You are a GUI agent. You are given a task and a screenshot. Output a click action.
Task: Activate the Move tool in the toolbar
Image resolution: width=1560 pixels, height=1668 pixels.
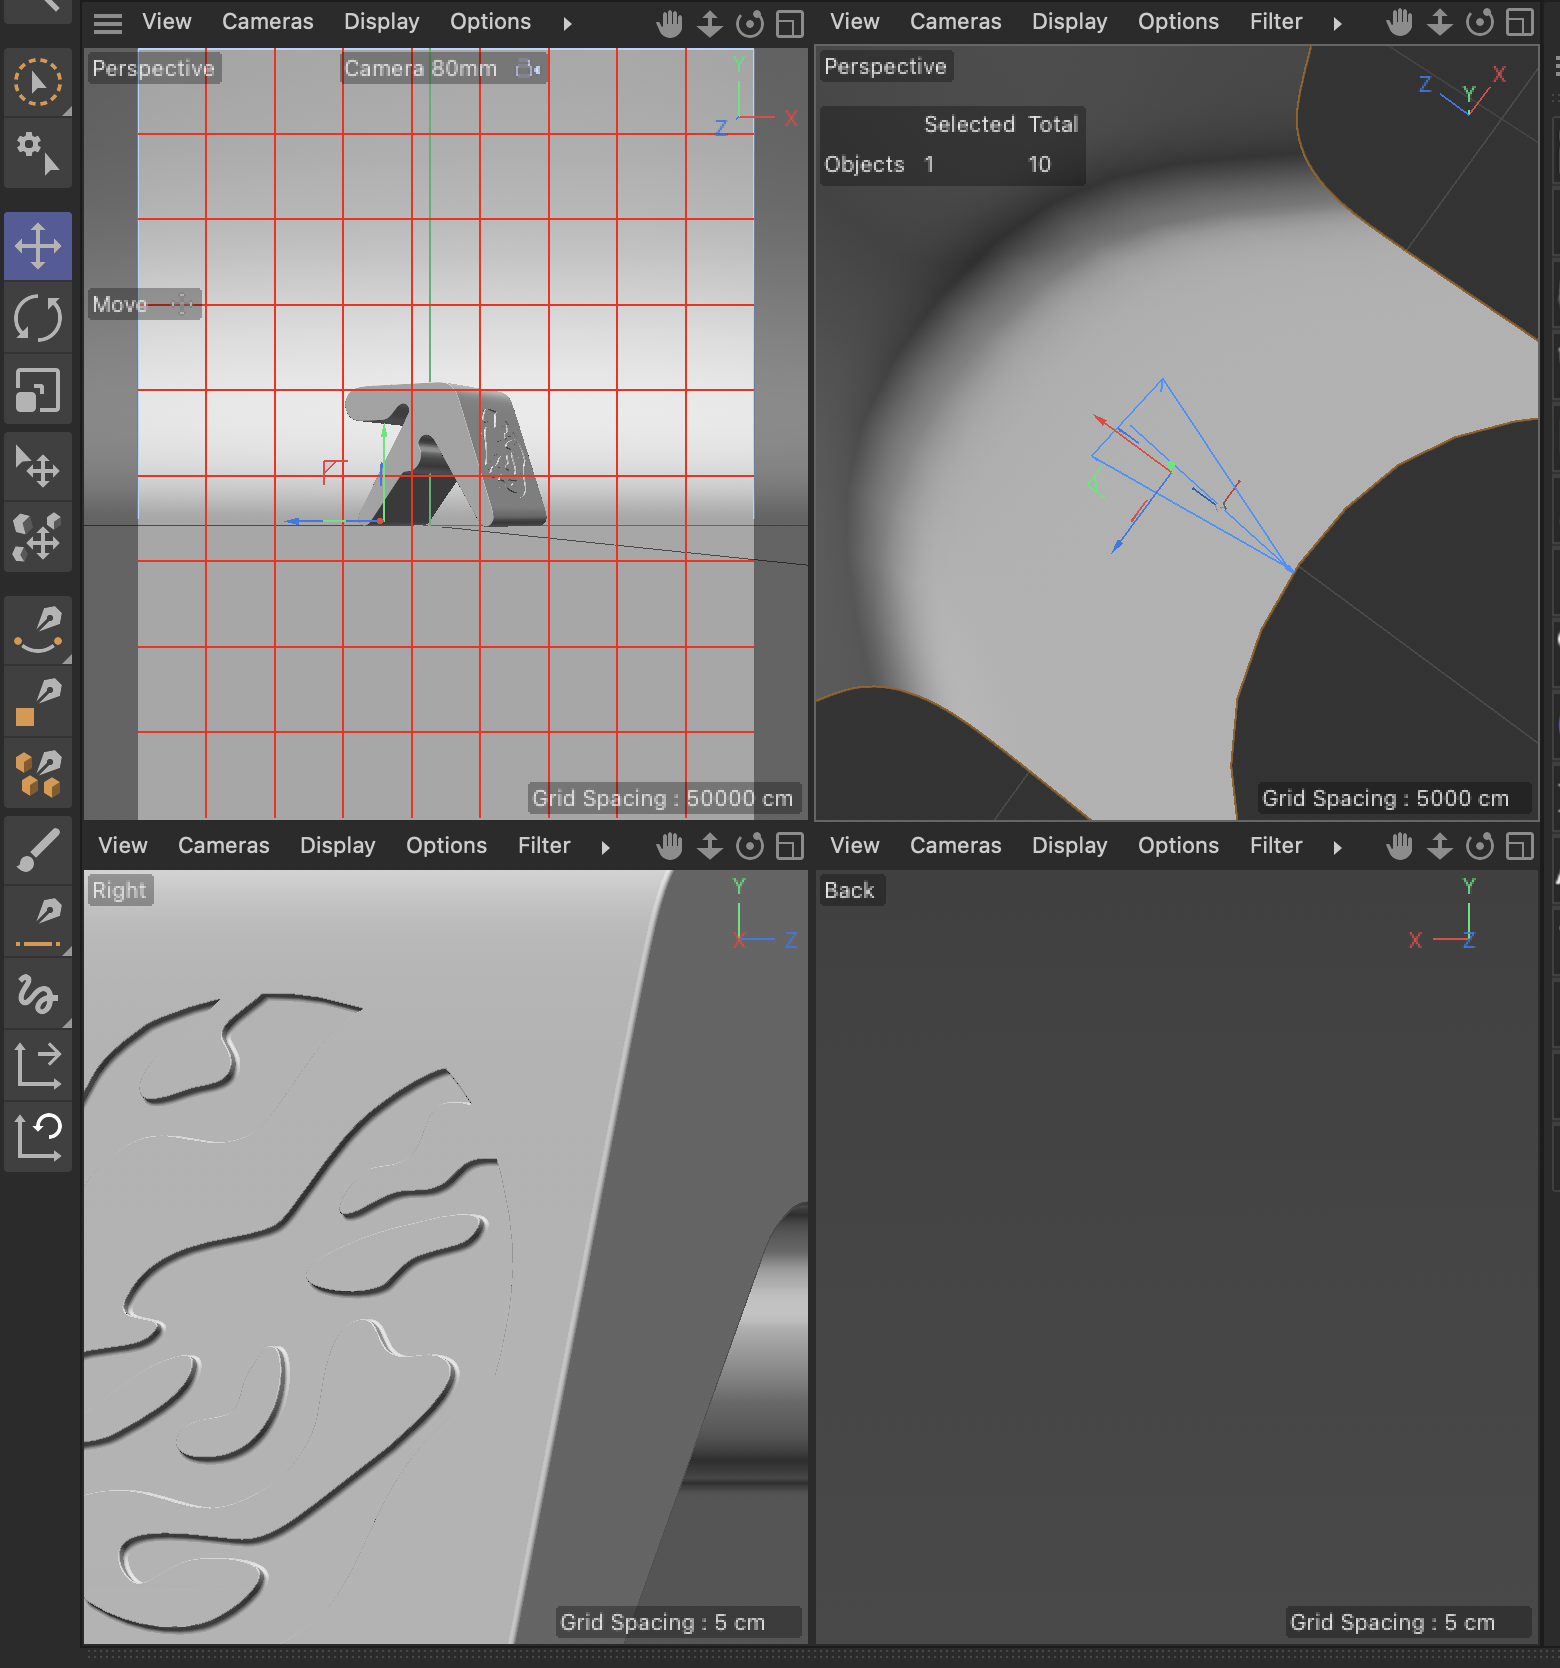point(38,246)
